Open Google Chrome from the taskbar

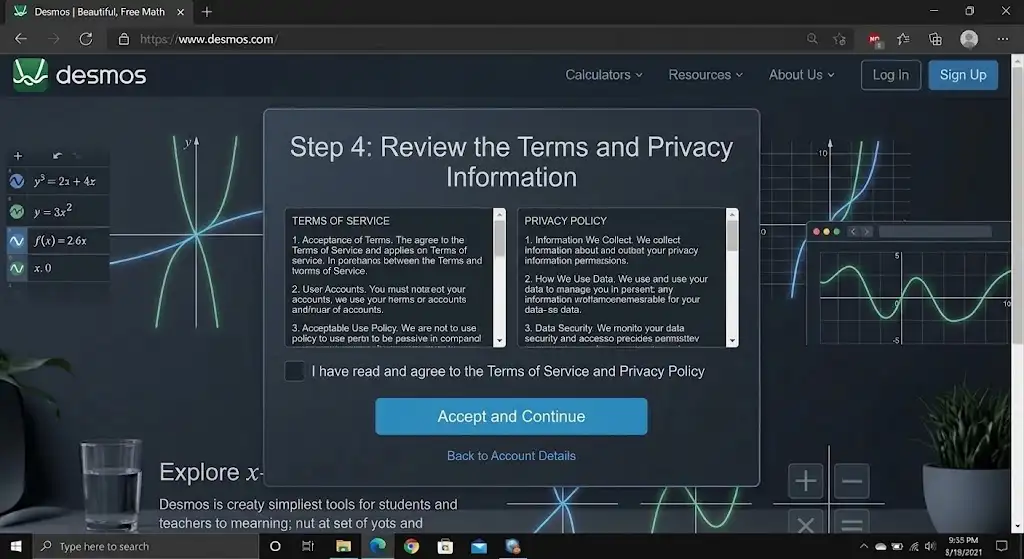tap(411, 546)
